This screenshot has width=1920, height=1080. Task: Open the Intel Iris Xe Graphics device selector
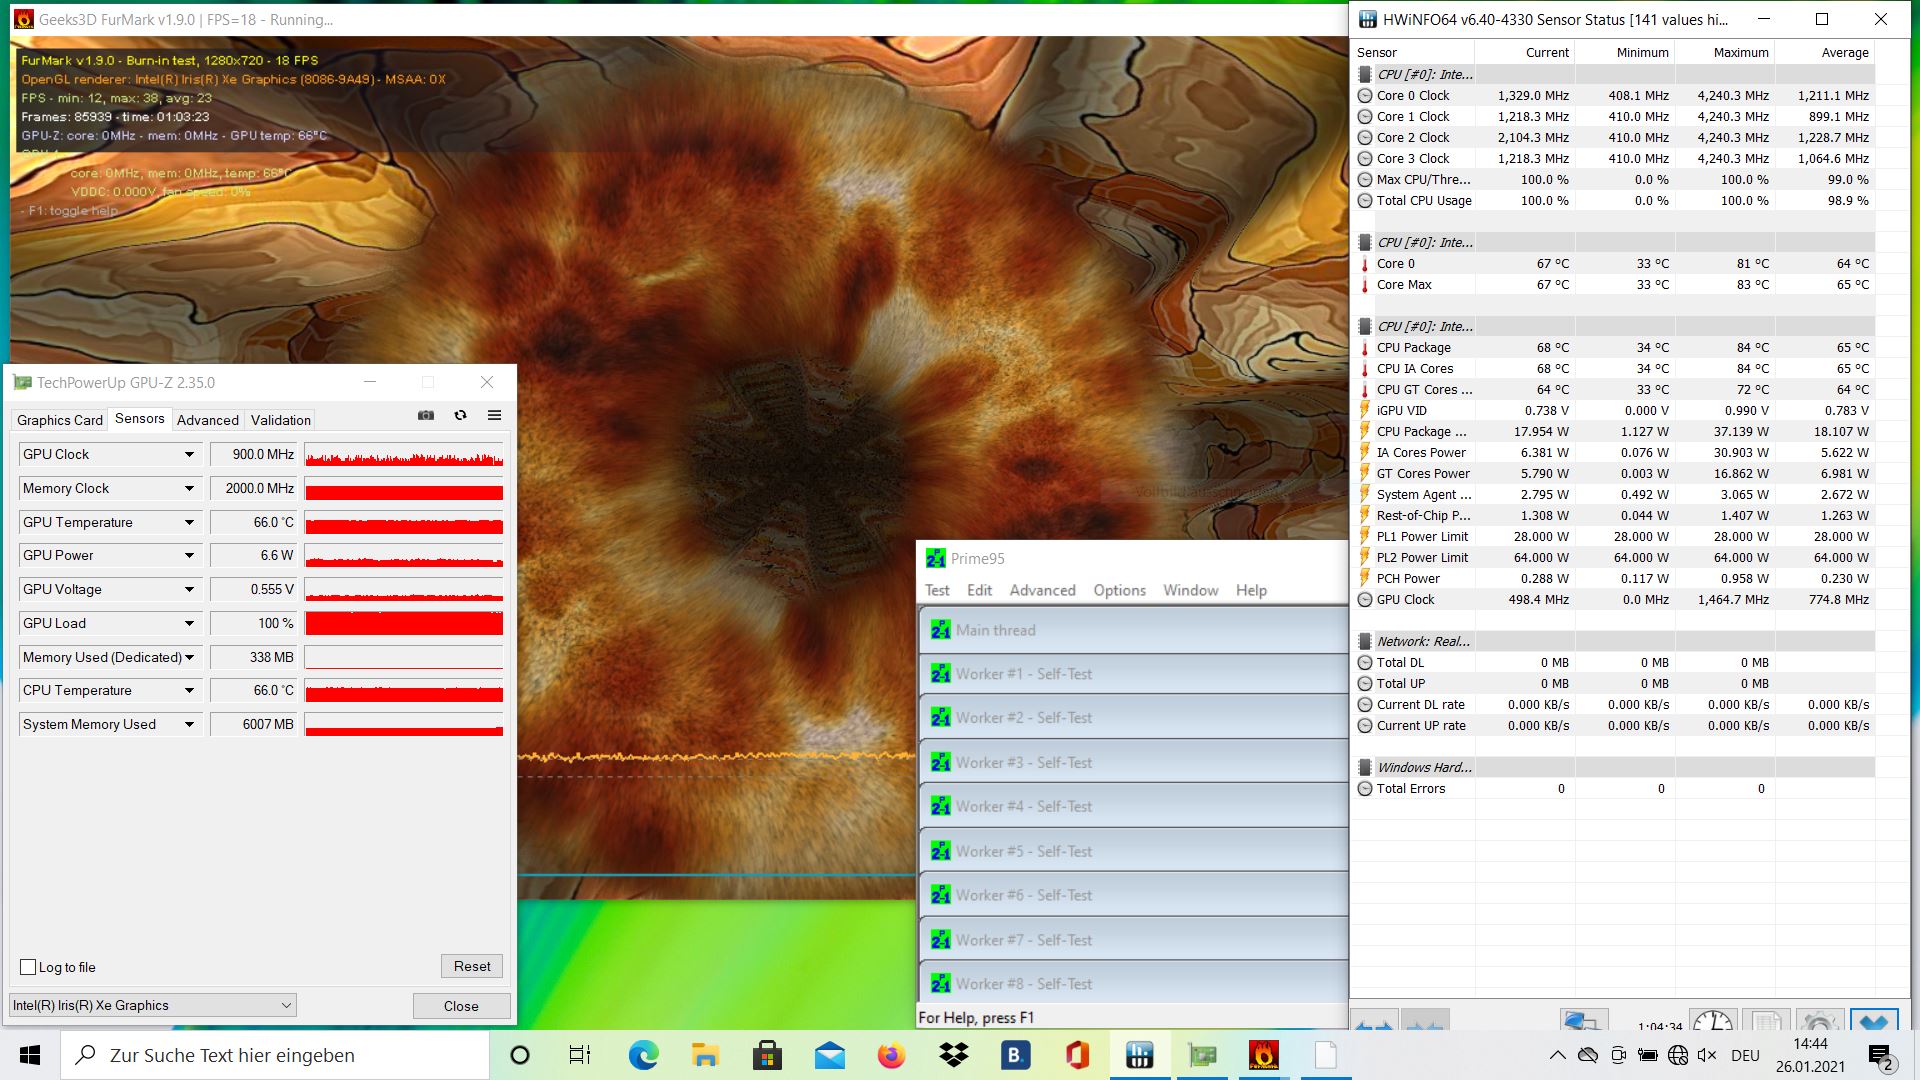pyautogui.click(x=153, y=1005)
